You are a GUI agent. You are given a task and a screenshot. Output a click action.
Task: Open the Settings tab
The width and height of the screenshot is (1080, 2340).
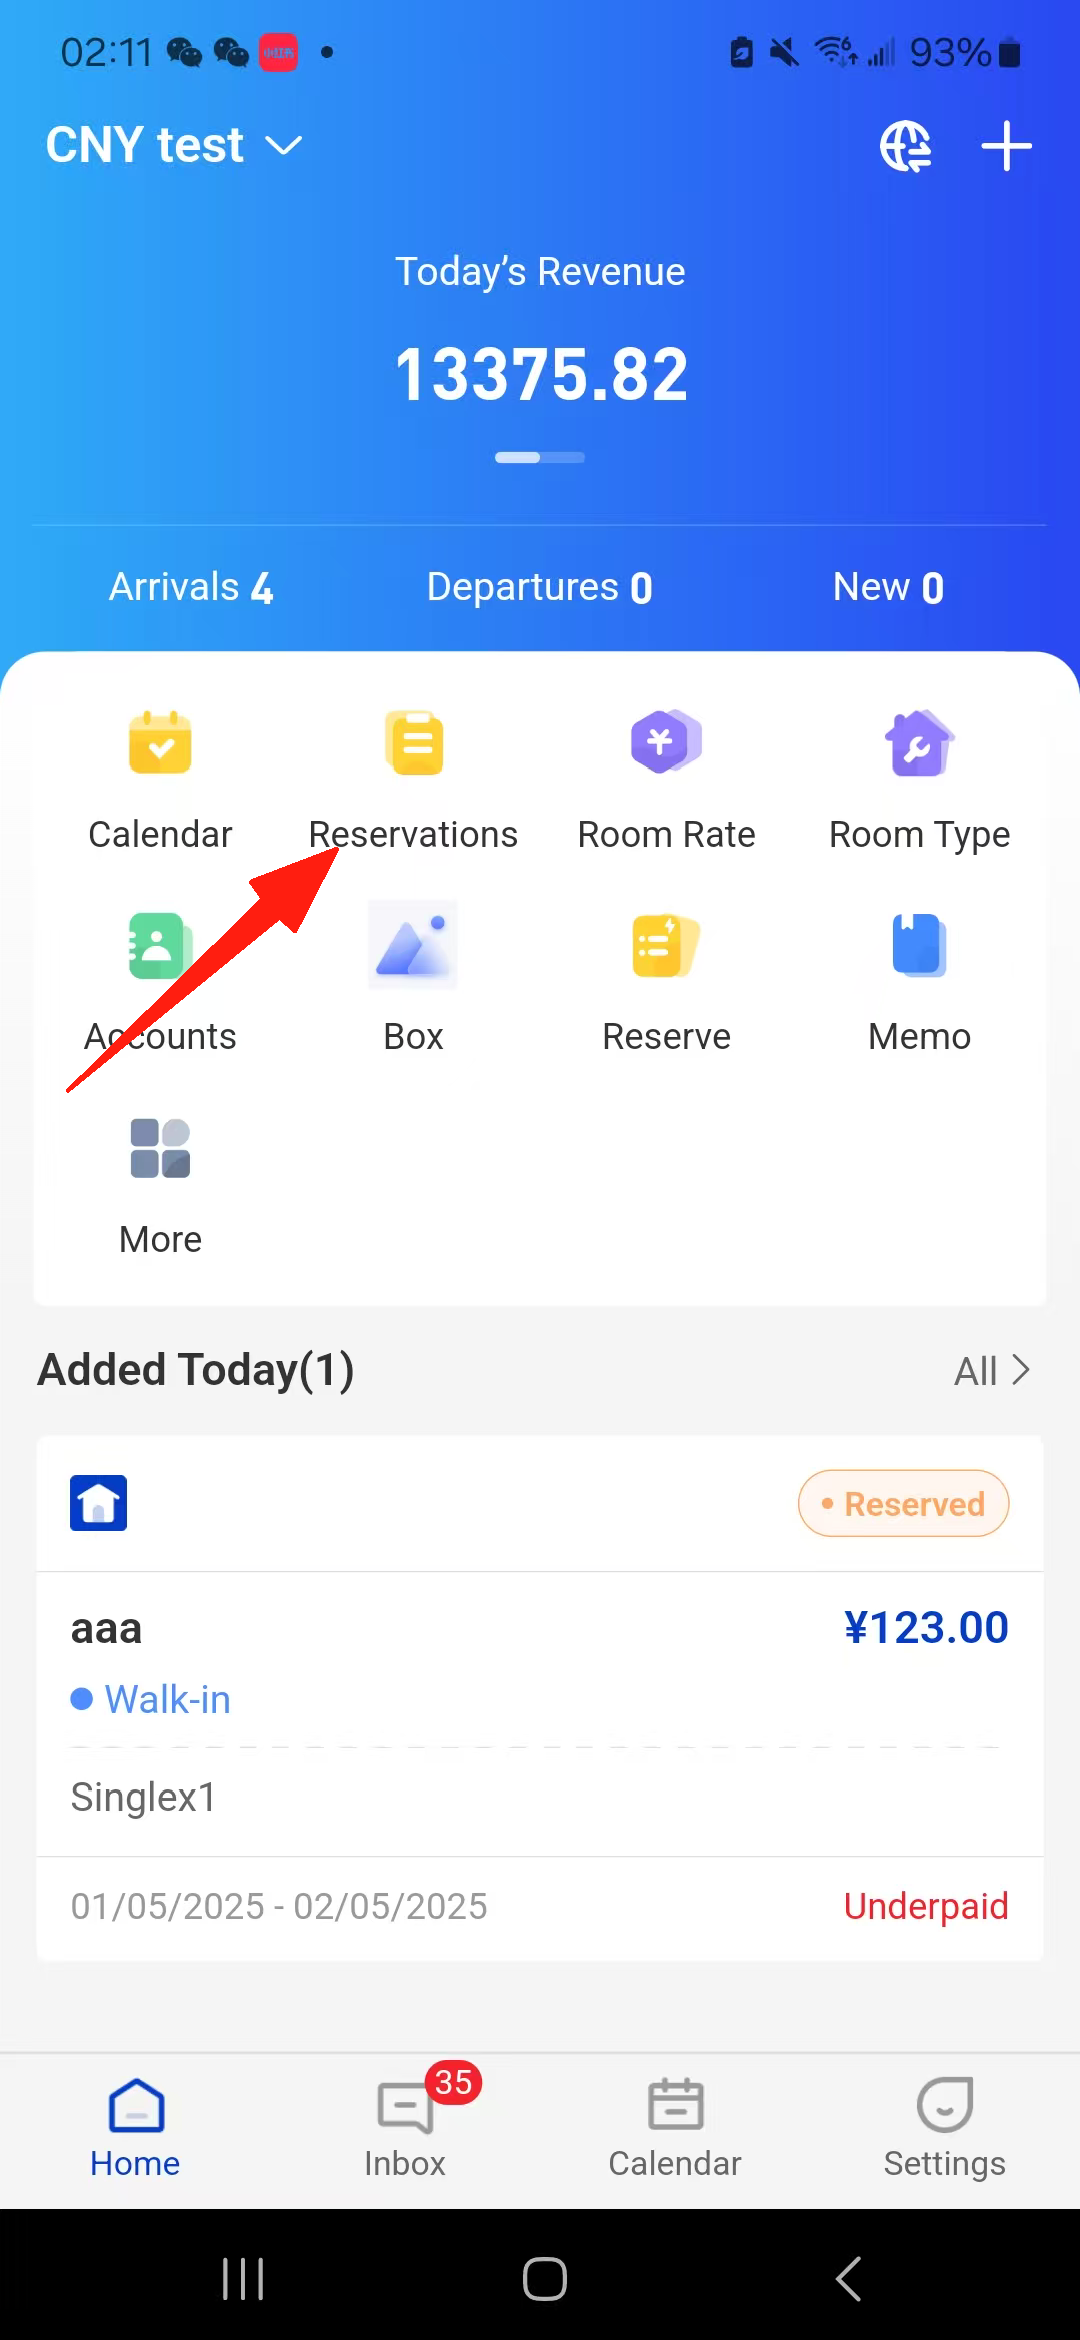(944, 2122)
